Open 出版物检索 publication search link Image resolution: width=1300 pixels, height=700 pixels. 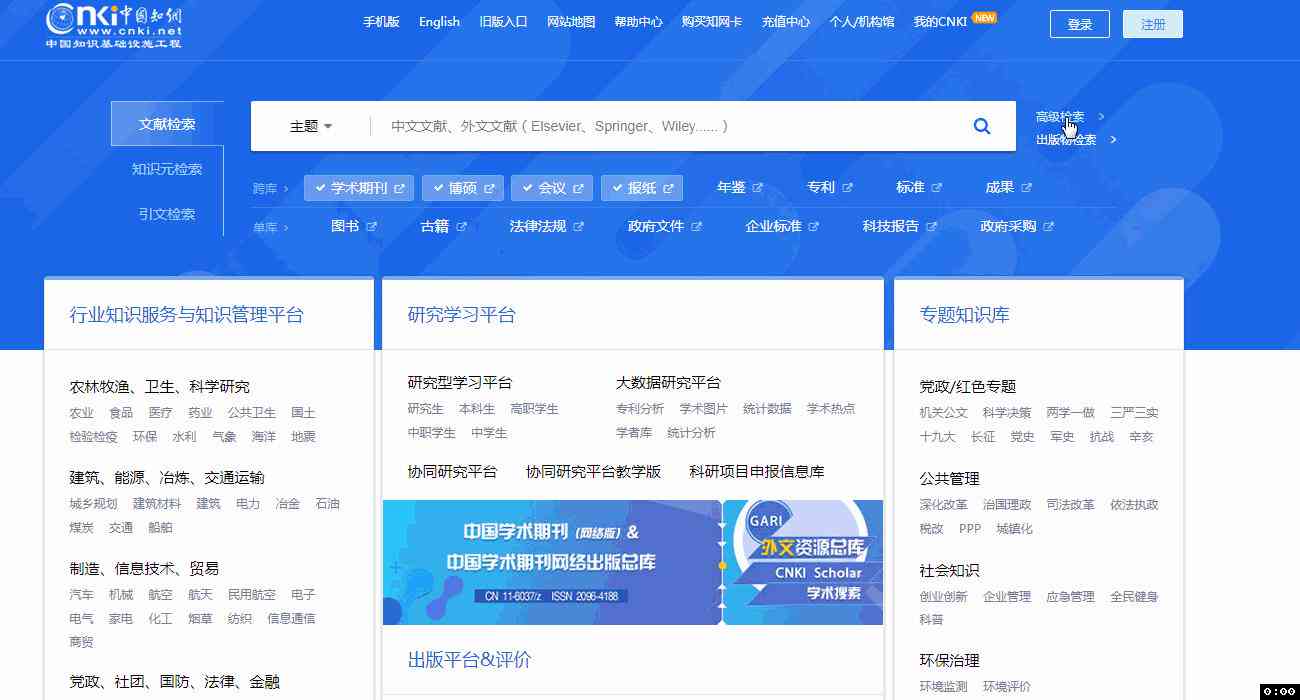1066,140
